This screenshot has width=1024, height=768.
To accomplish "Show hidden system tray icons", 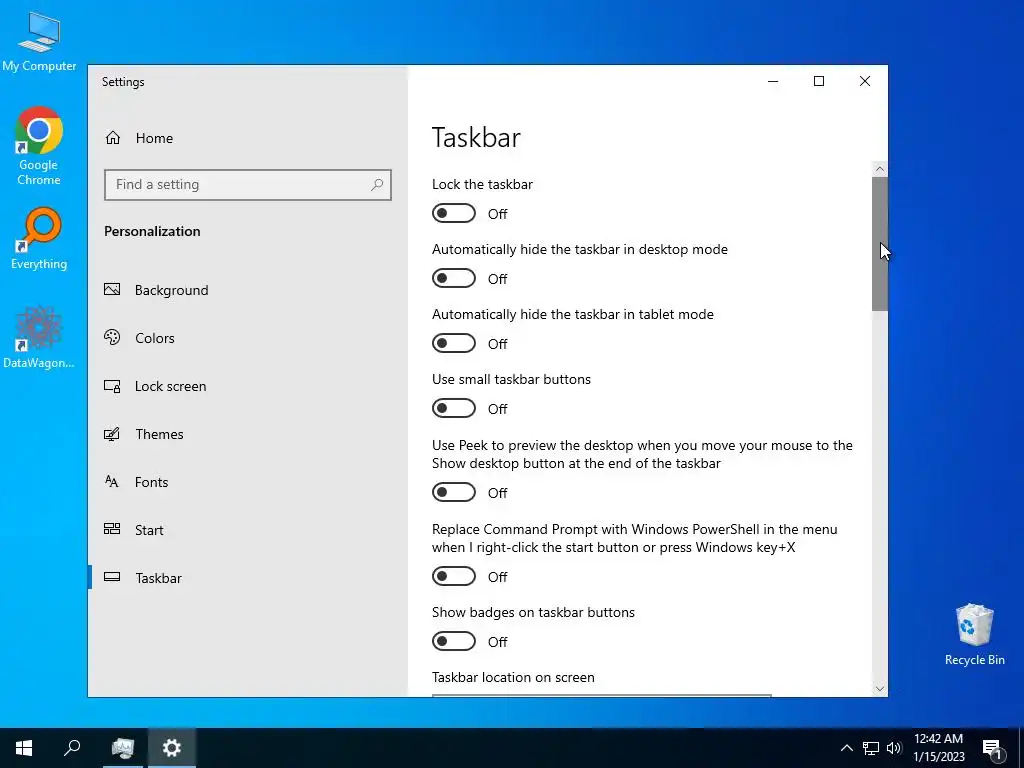I will (846, 748).
